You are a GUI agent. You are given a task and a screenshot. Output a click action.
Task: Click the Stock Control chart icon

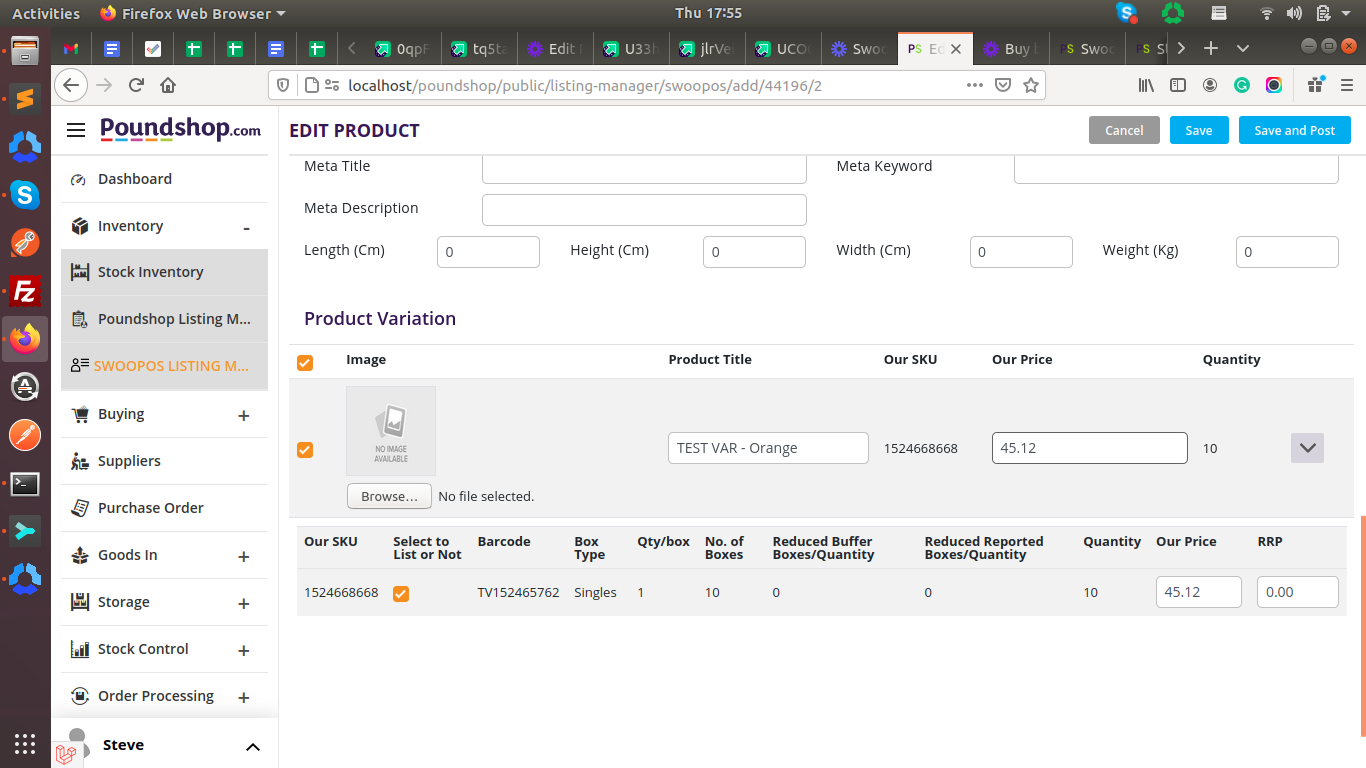click(x=79, y=649)
